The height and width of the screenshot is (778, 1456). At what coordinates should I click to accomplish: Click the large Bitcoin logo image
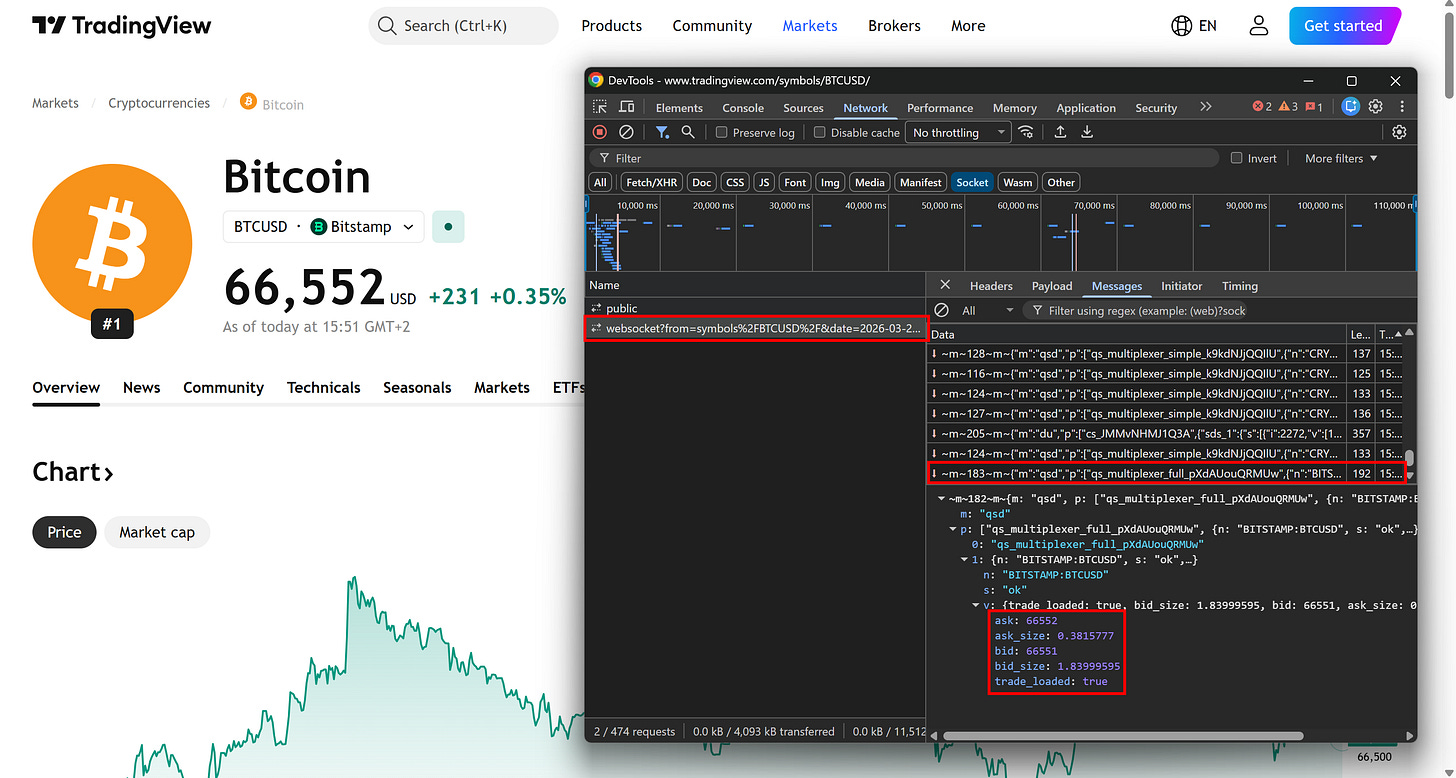coord(112,245)
